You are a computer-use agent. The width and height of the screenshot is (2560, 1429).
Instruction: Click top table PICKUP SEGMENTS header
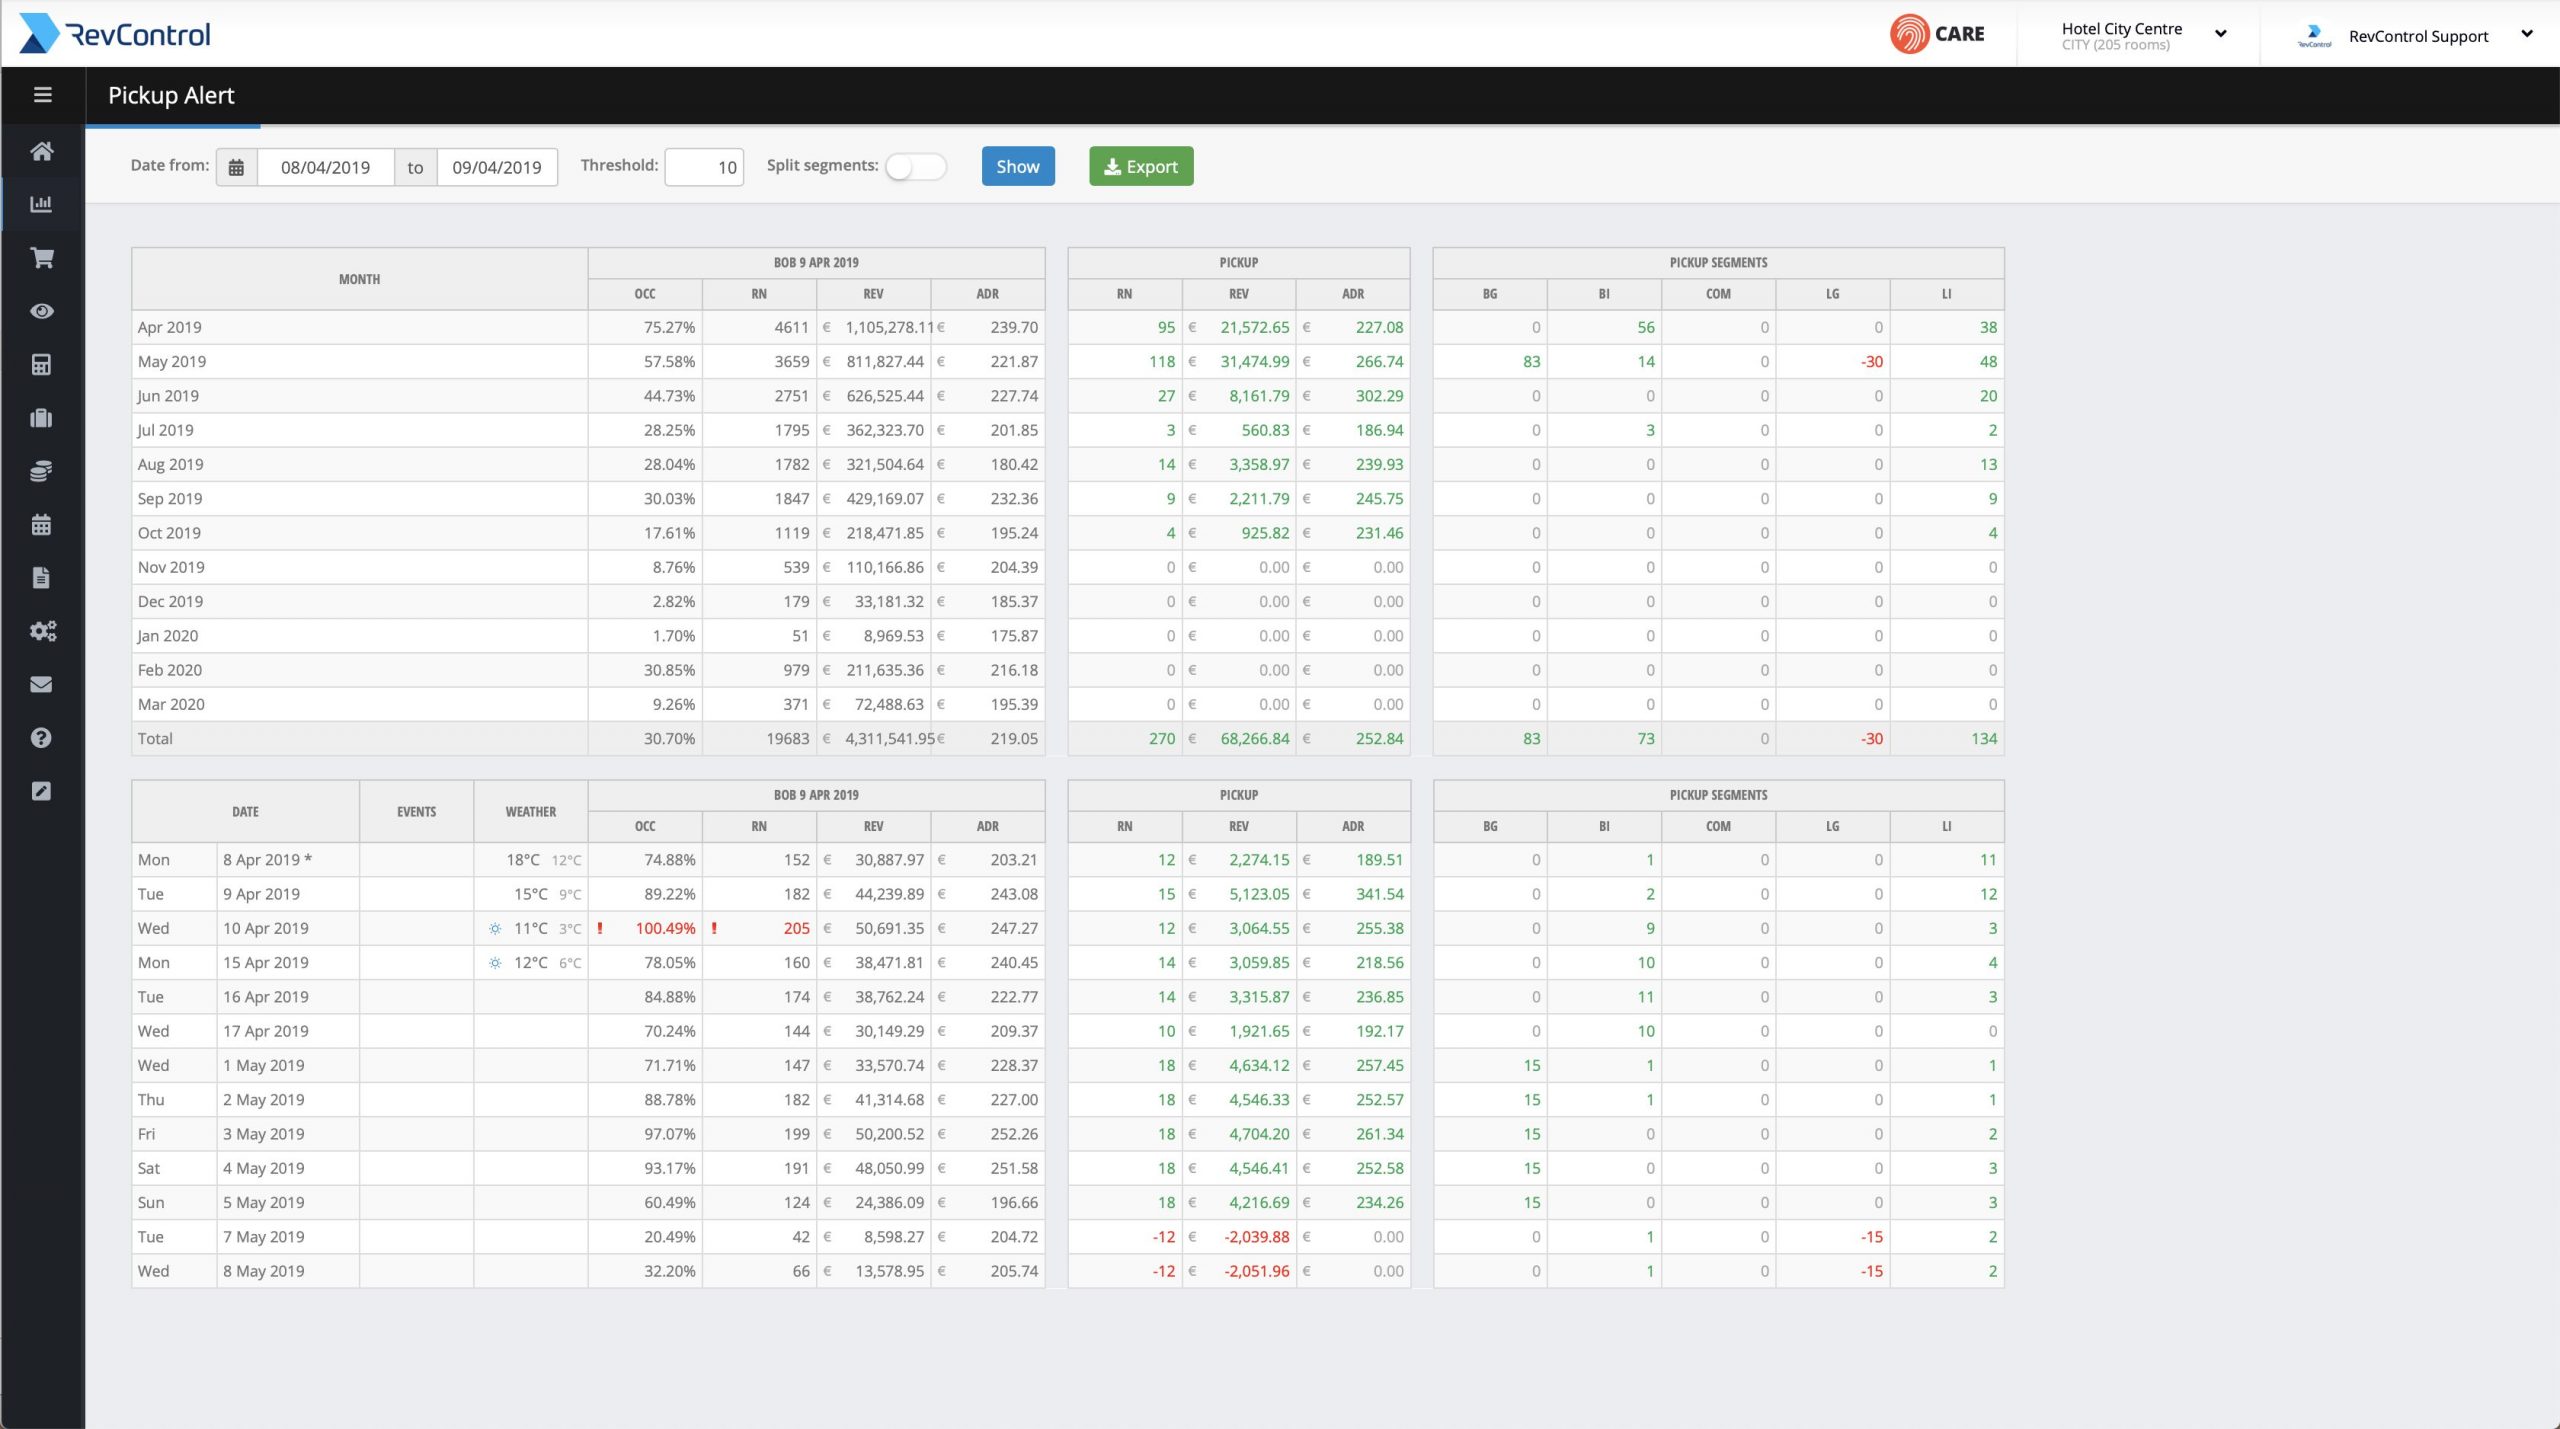point(1718,262)
